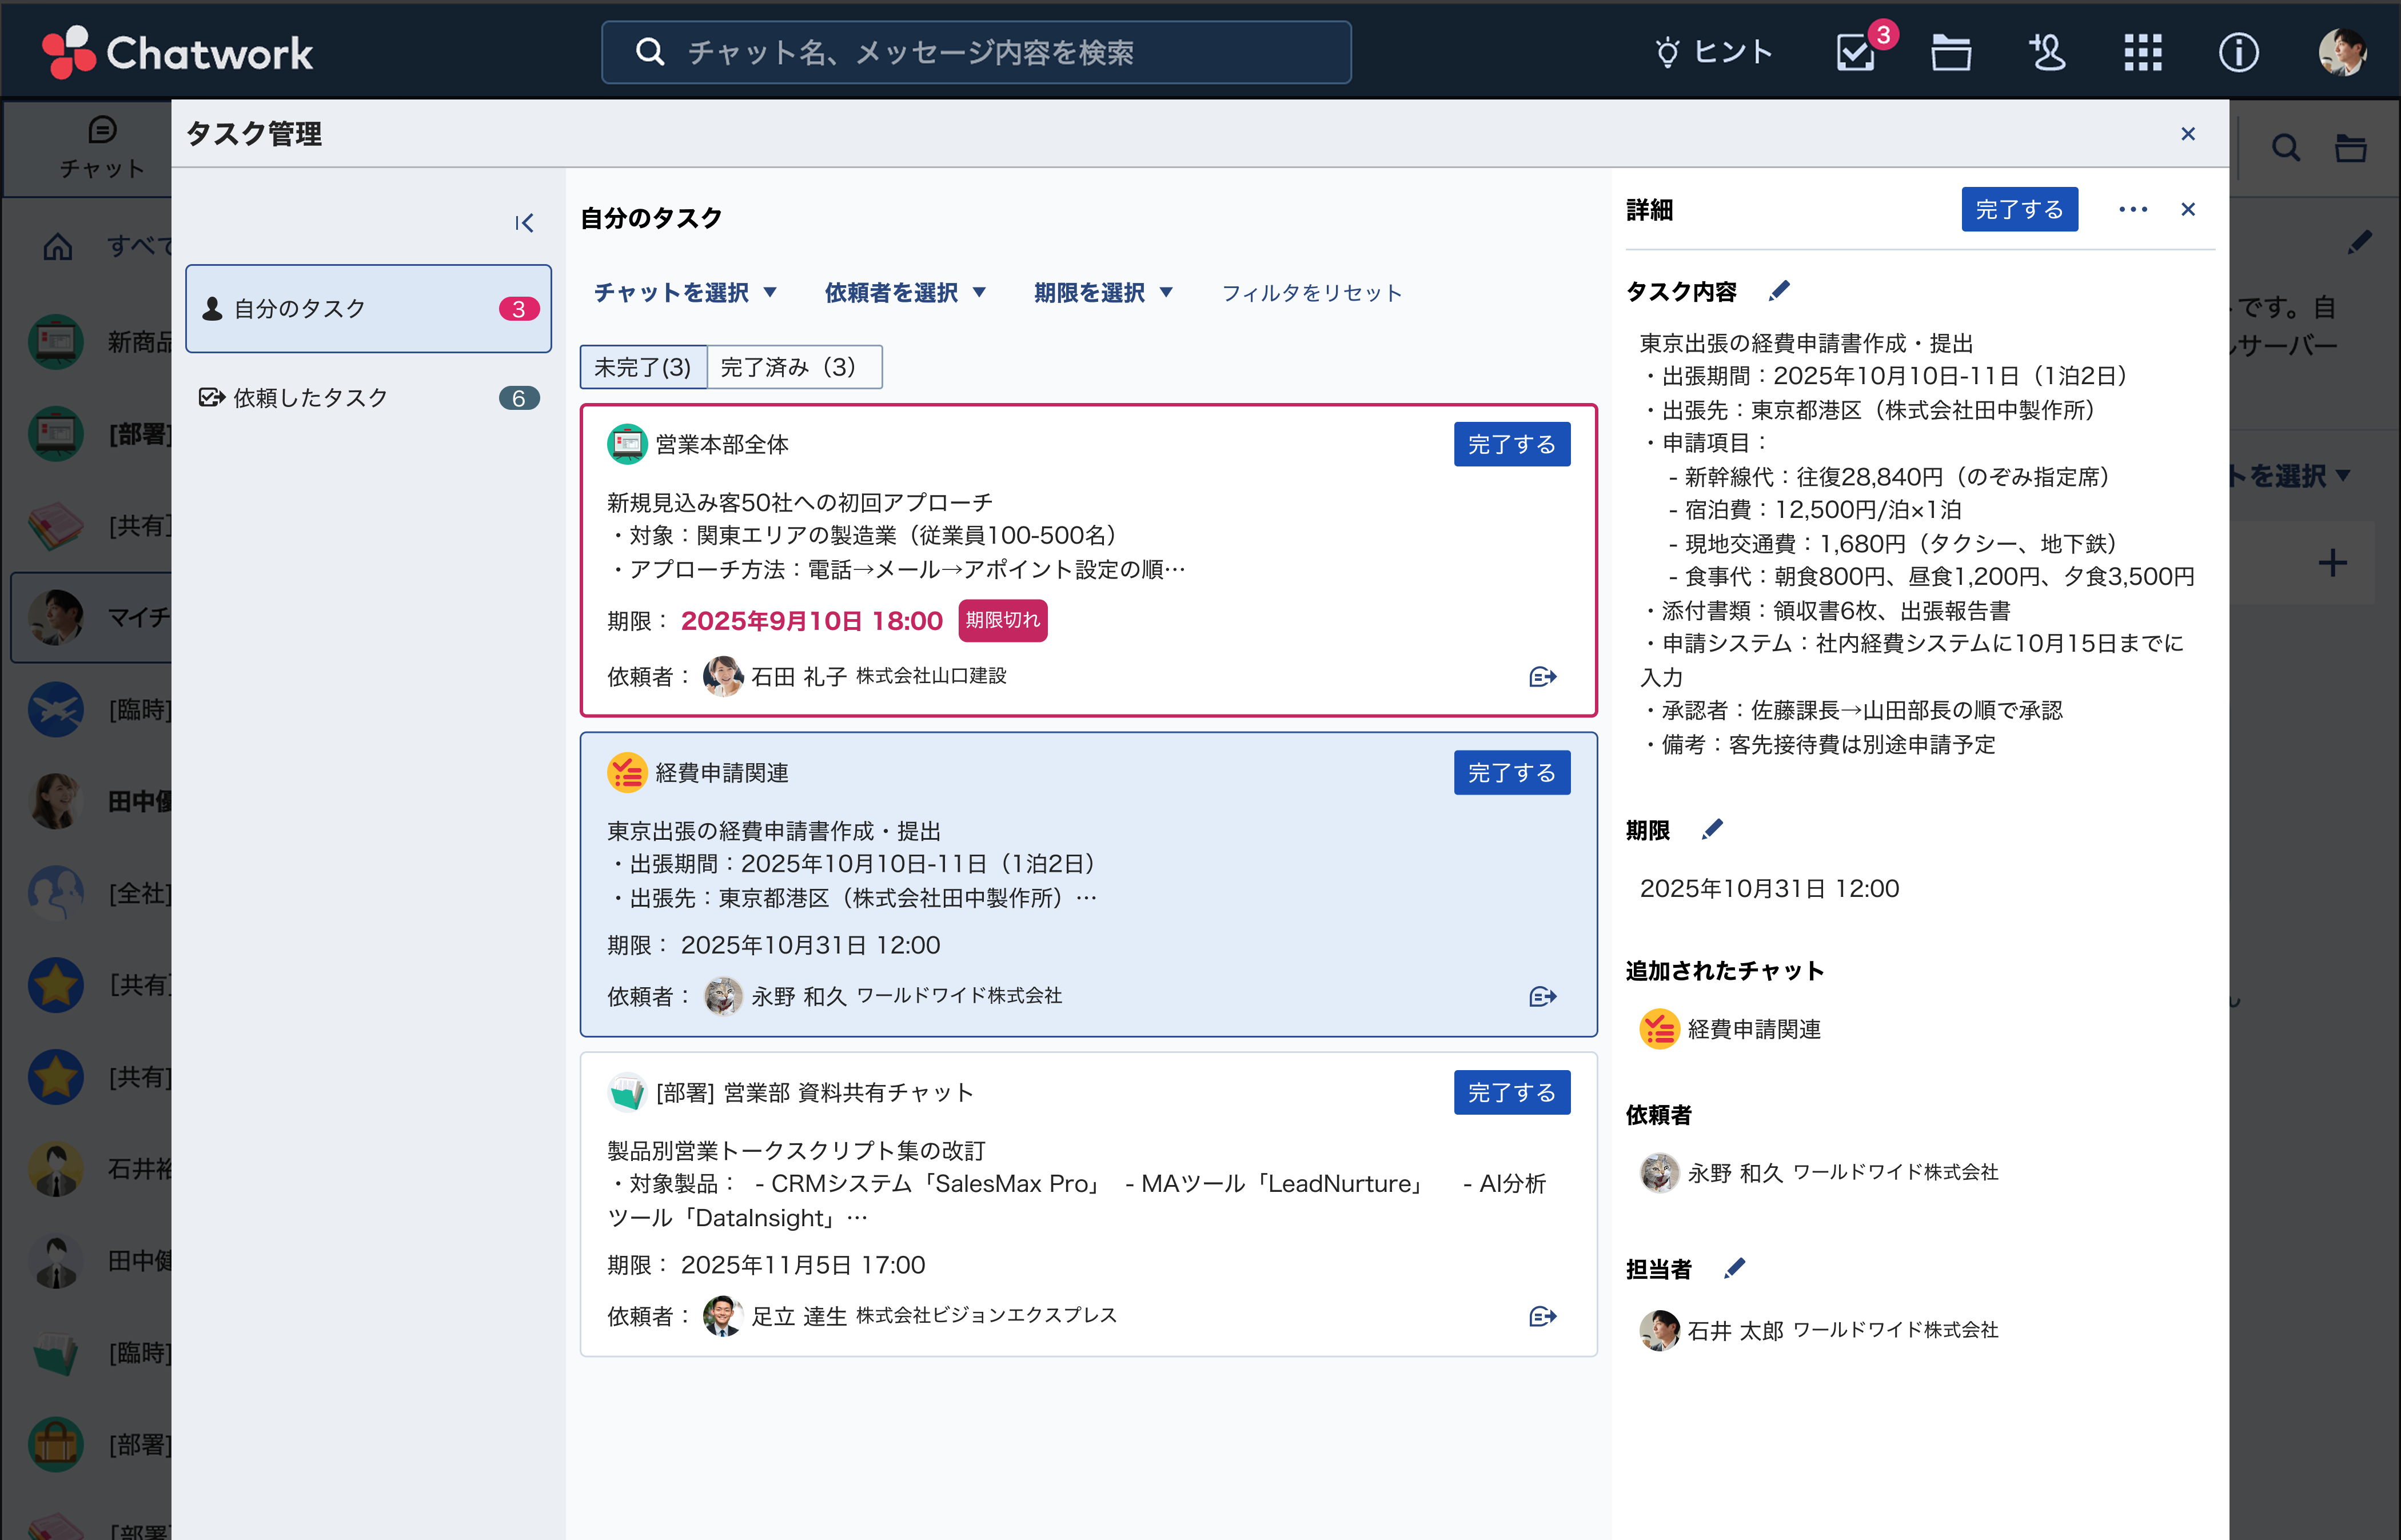
Task: Edit タスク内容 with the pencil icon
Action: tap(1779, 290)
